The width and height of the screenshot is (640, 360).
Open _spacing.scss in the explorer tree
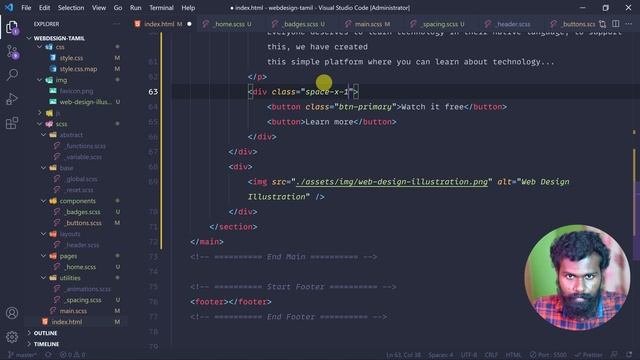point(82,300)
